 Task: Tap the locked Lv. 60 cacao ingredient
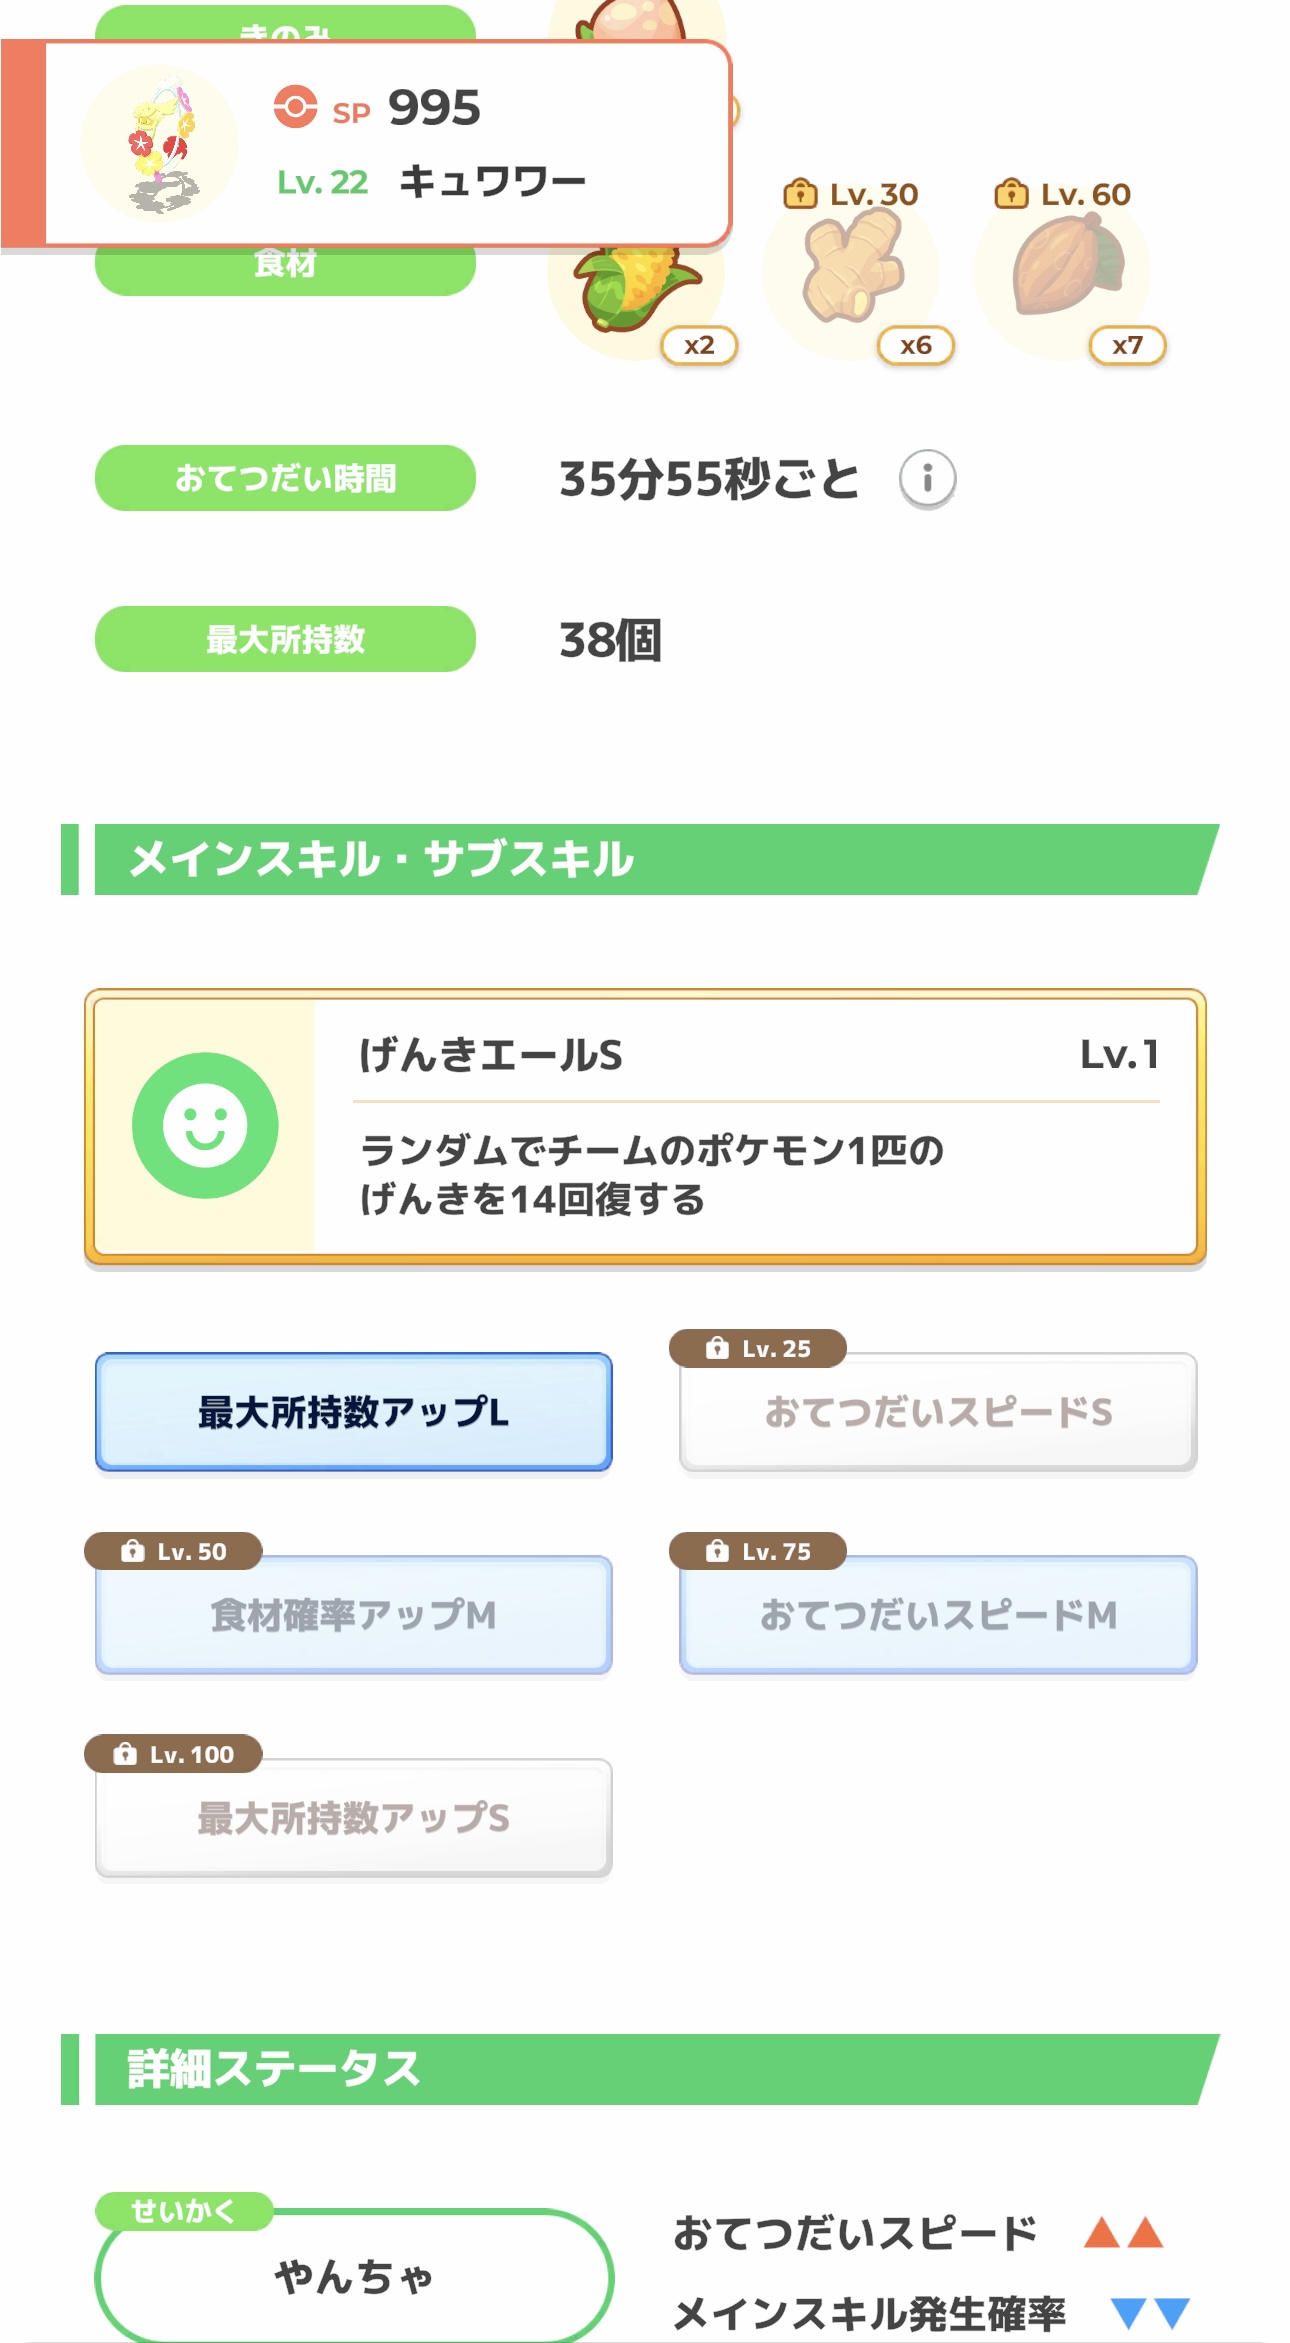point(1064,270)
